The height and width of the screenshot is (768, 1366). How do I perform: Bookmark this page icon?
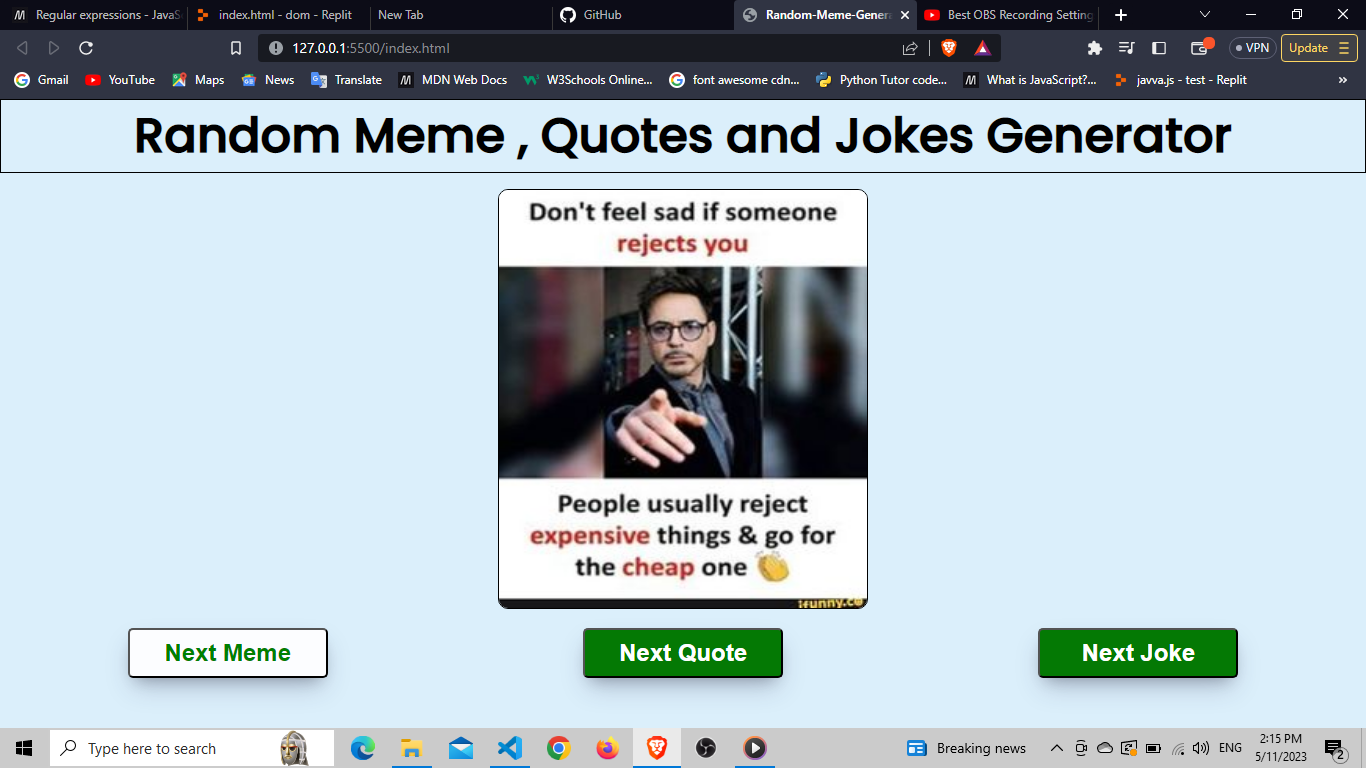236,48
